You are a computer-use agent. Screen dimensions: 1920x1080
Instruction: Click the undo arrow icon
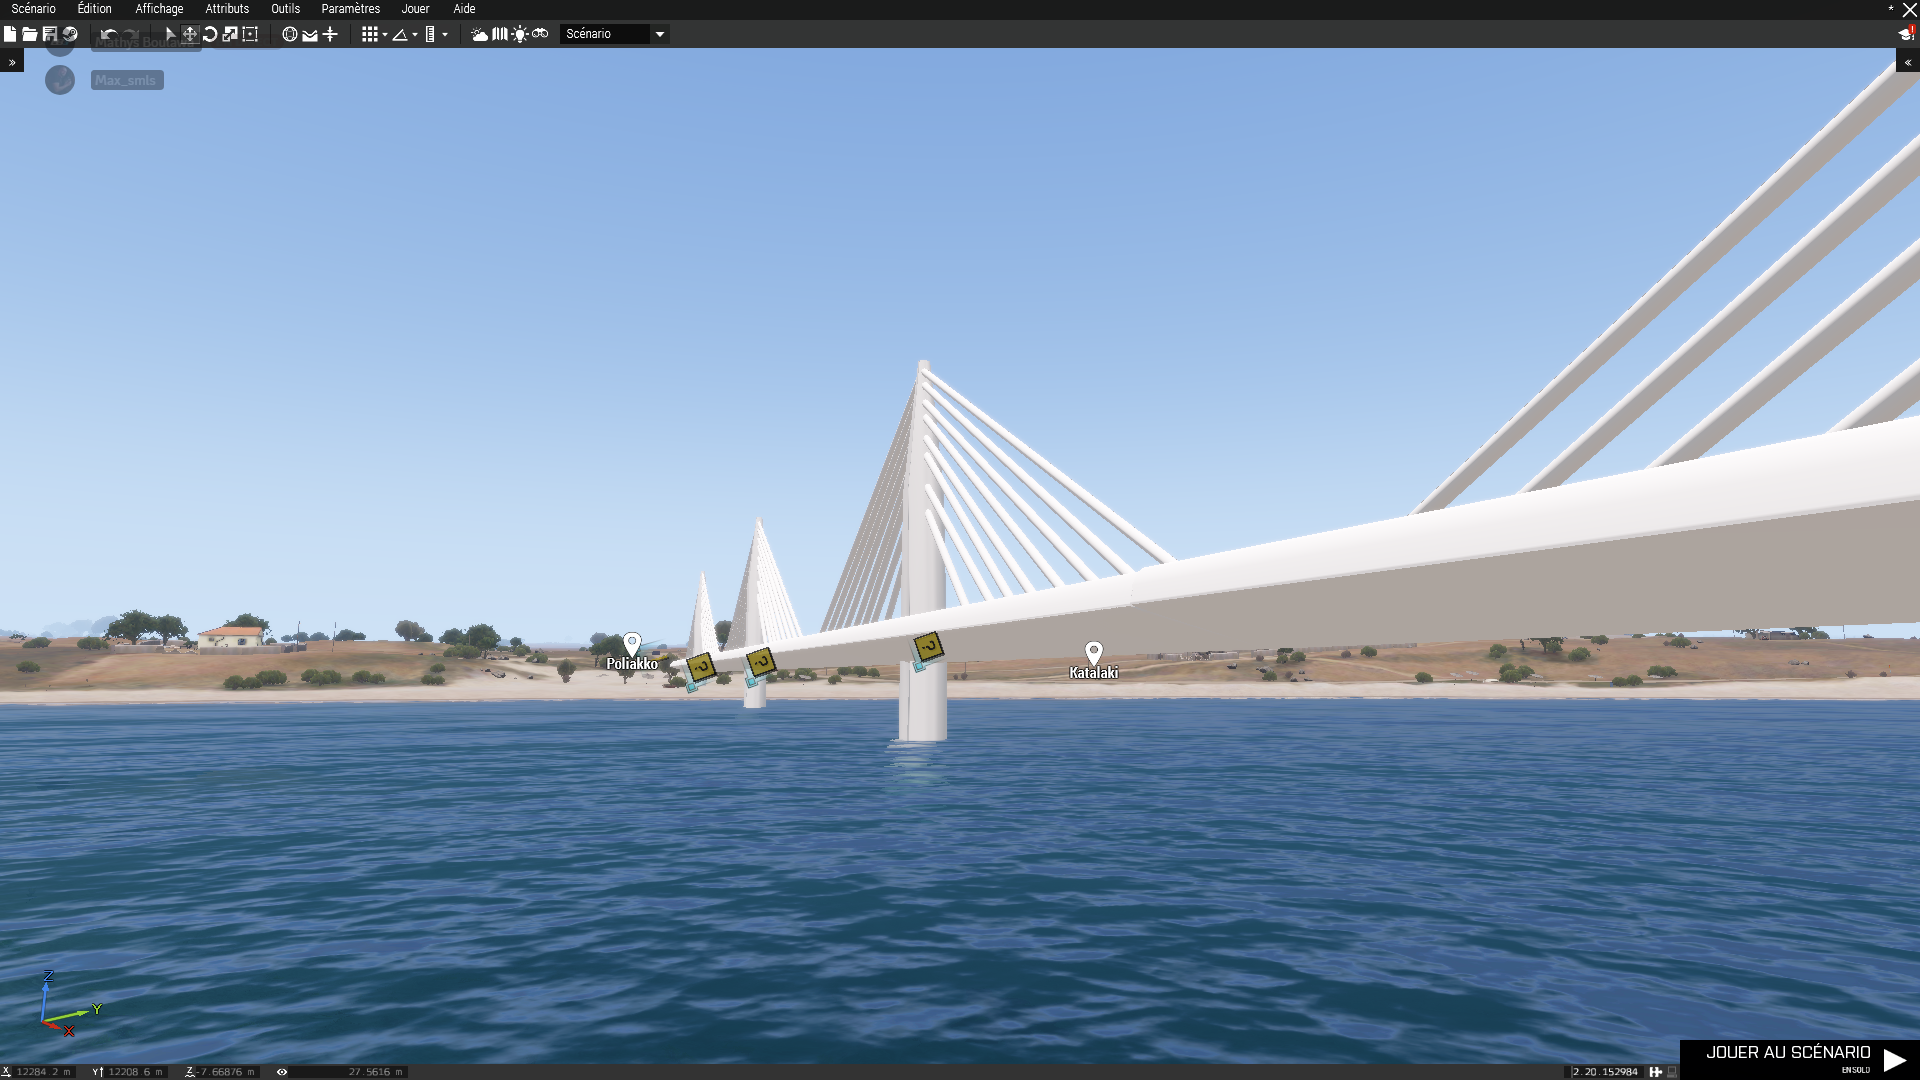coord(109,34)
